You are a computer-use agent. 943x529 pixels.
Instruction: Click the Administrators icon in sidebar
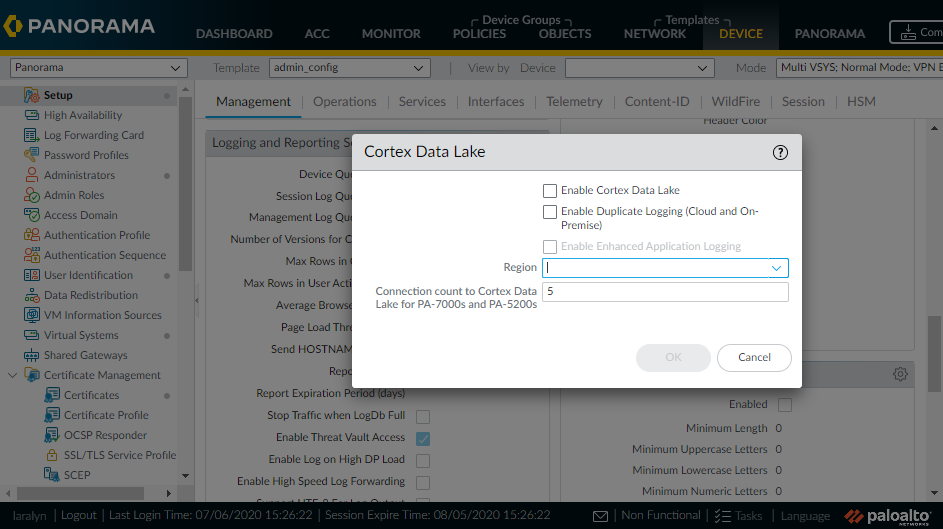coord(32,176)
